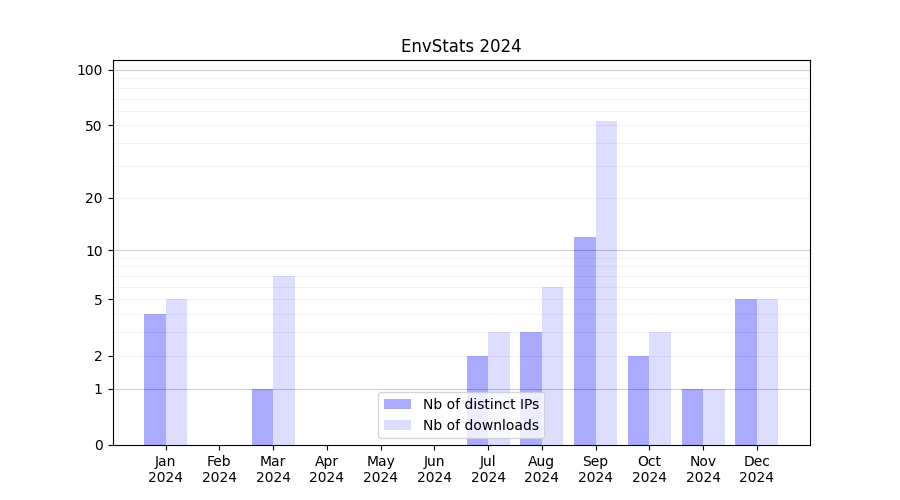
Task: Click the September downloads bar
Action: pos(606,283)
